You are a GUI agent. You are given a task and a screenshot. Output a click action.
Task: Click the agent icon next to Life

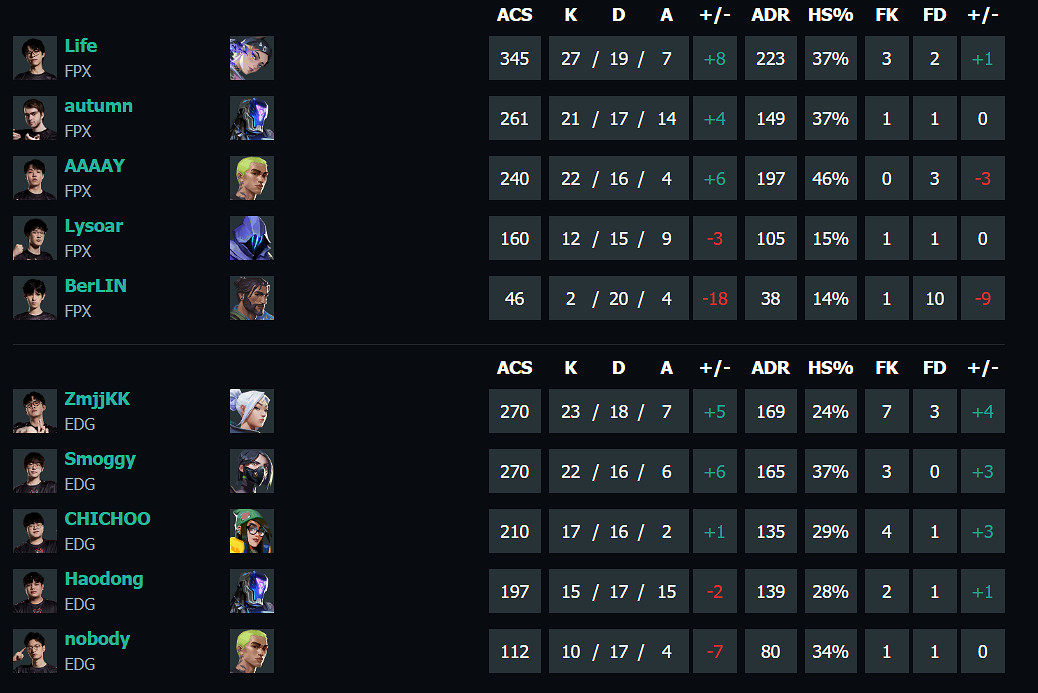pos(251,58)
